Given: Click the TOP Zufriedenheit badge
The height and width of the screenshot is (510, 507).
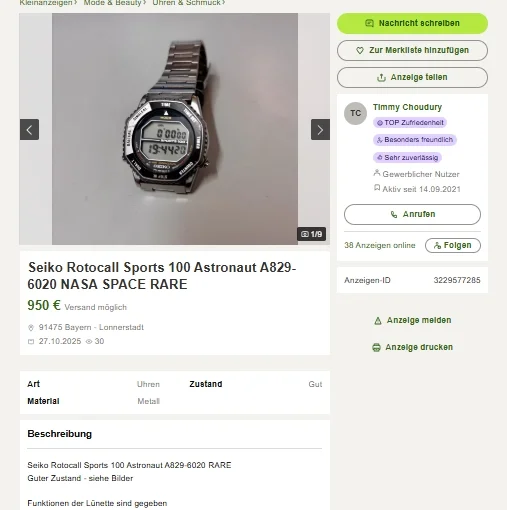Looking at the screenshot, I should 410,123.
